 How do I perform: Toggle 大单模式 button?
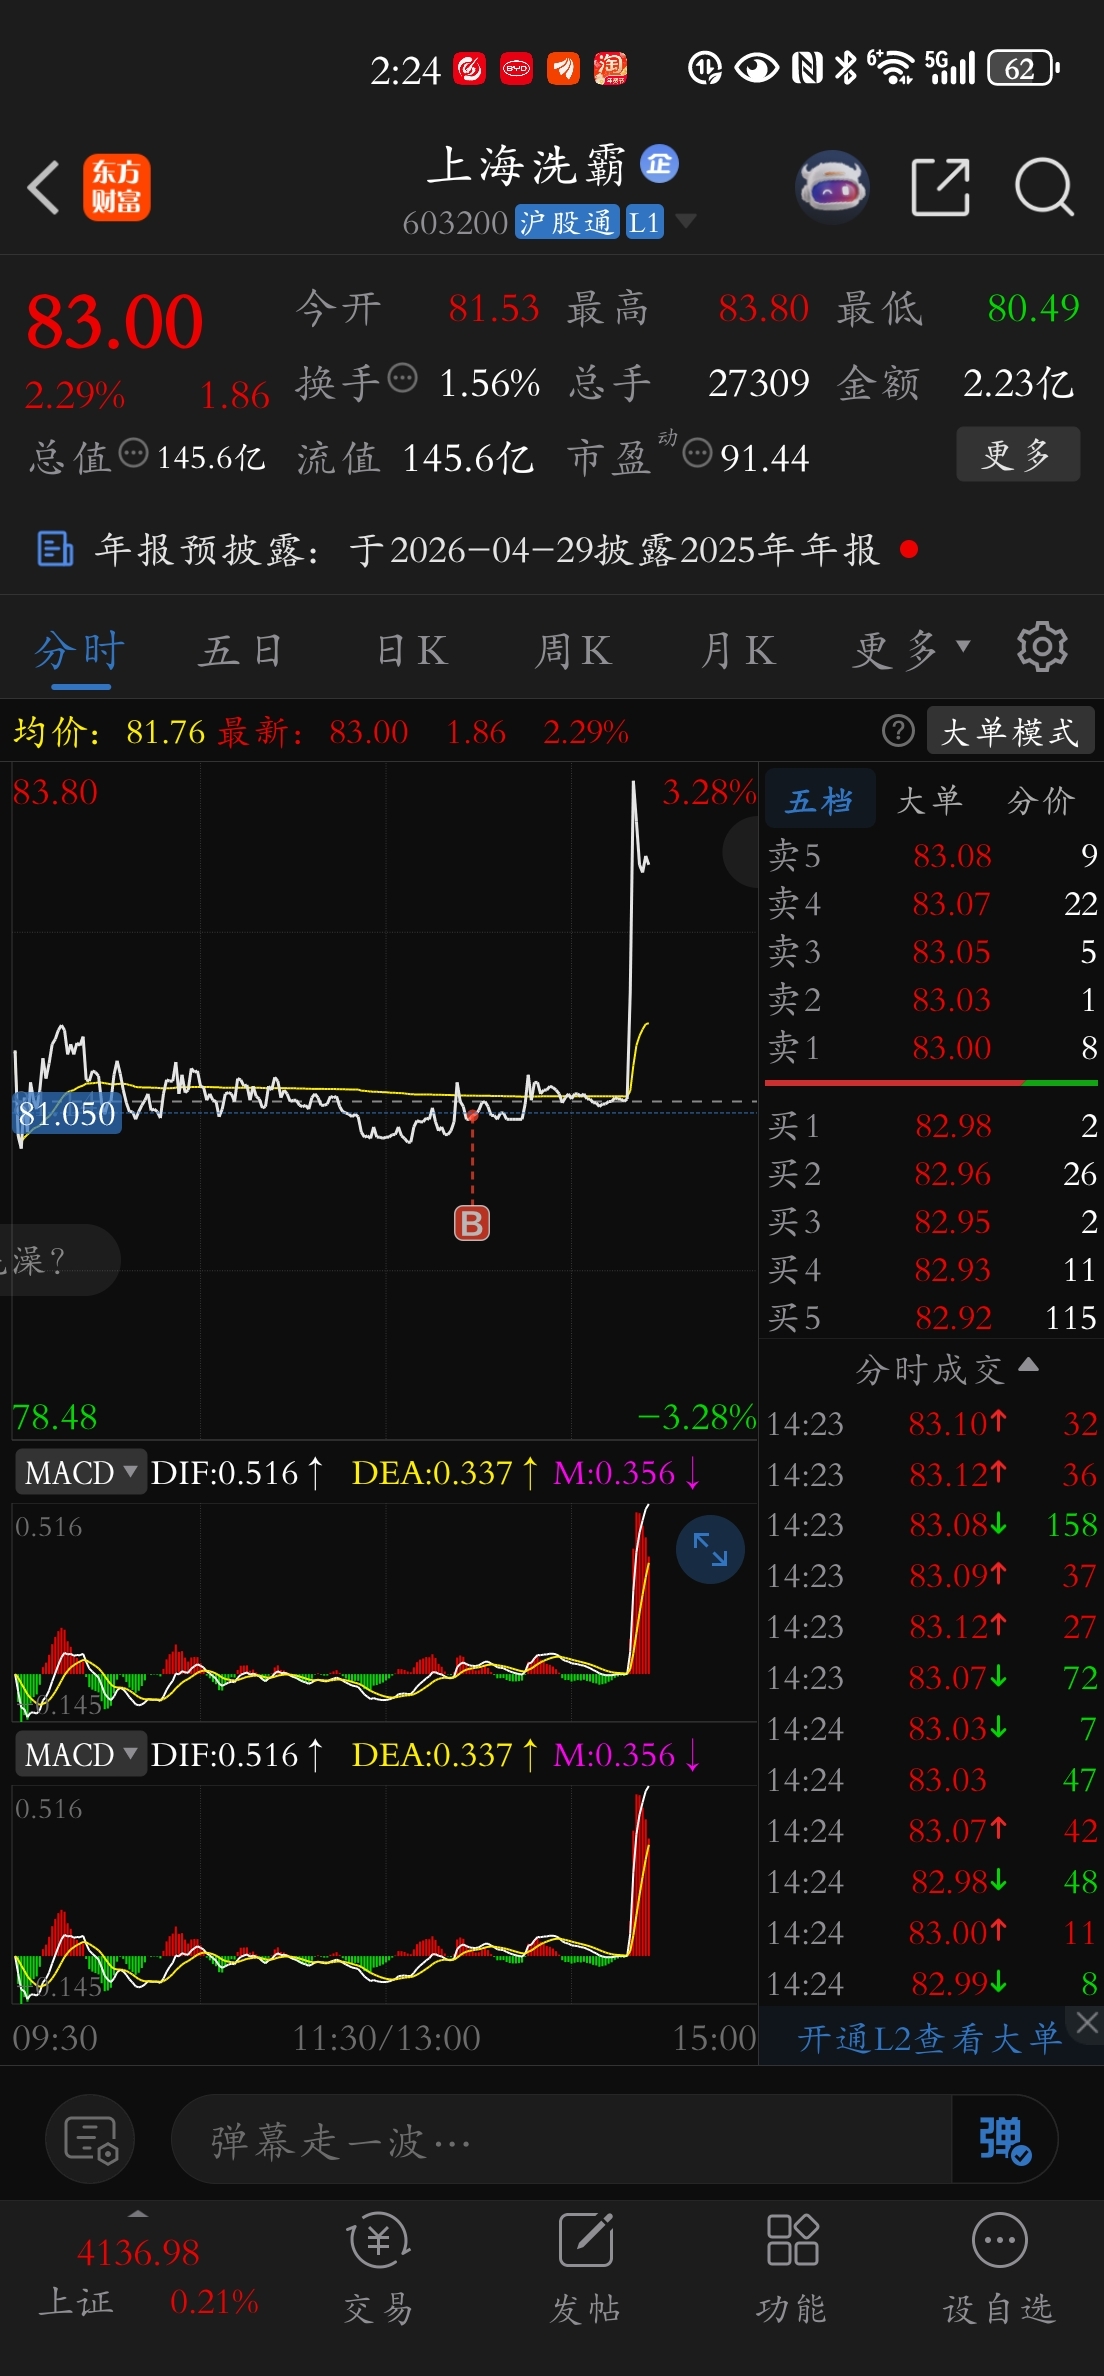pos(1011,731)
